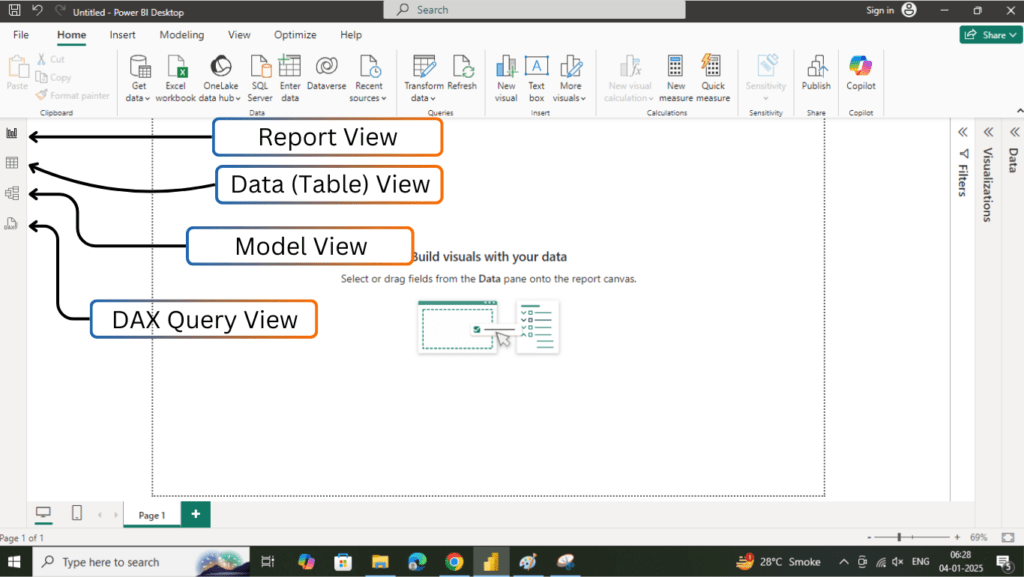Switch to desktop layout icon
Screen dimensions: 1024x577
[x=43, y=514]
